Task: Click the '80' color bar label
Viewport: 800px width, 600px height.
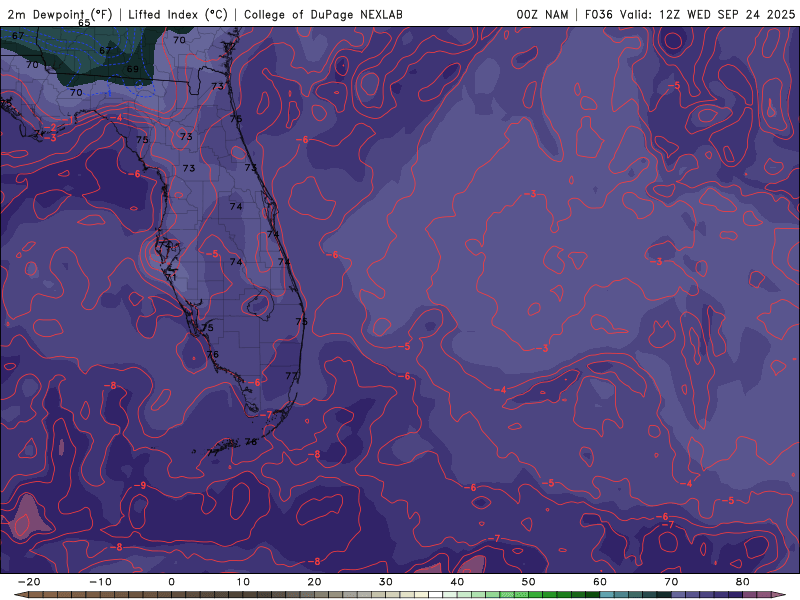Action: tap(743, 582)
